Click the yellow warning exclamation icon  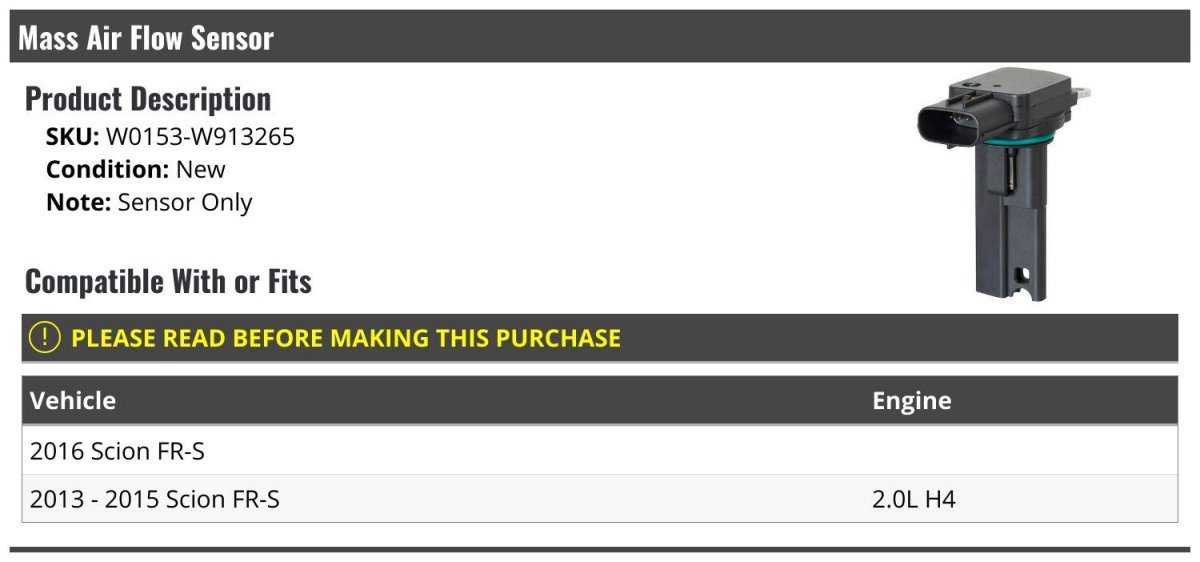coord(45,338)
